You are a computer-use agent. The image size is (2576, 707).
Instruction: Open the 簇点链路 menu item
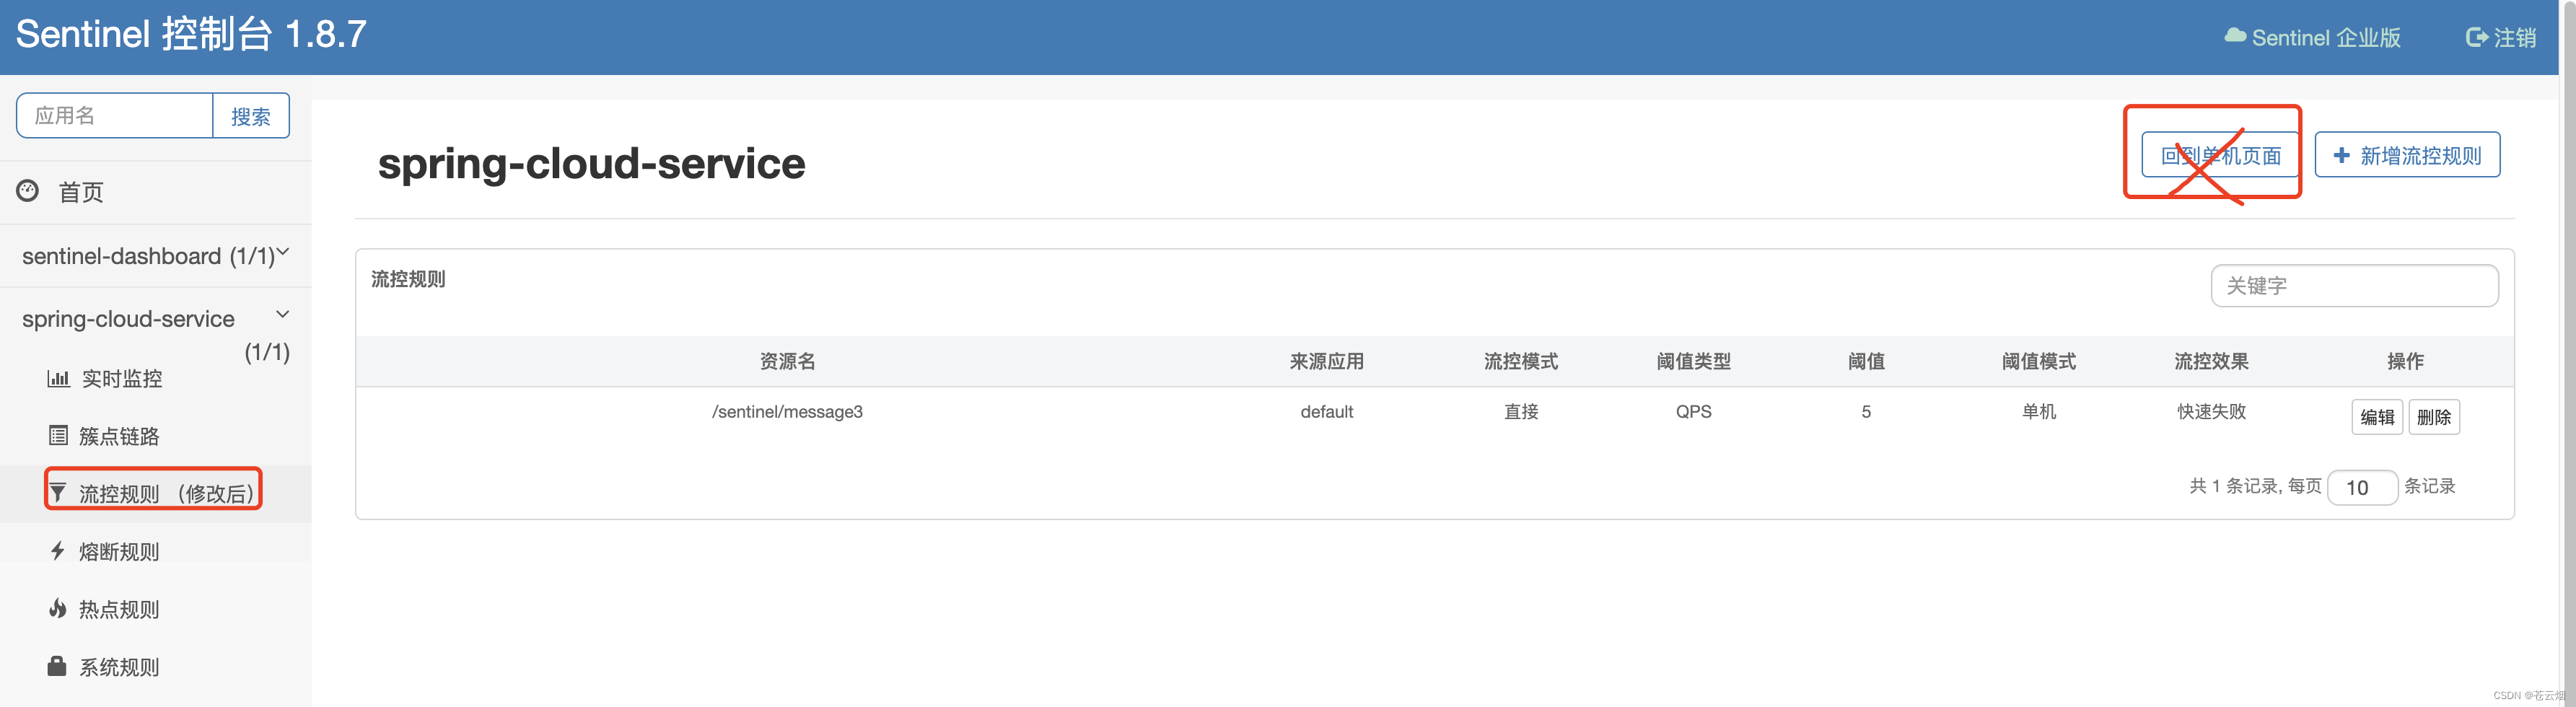(119, 436)
